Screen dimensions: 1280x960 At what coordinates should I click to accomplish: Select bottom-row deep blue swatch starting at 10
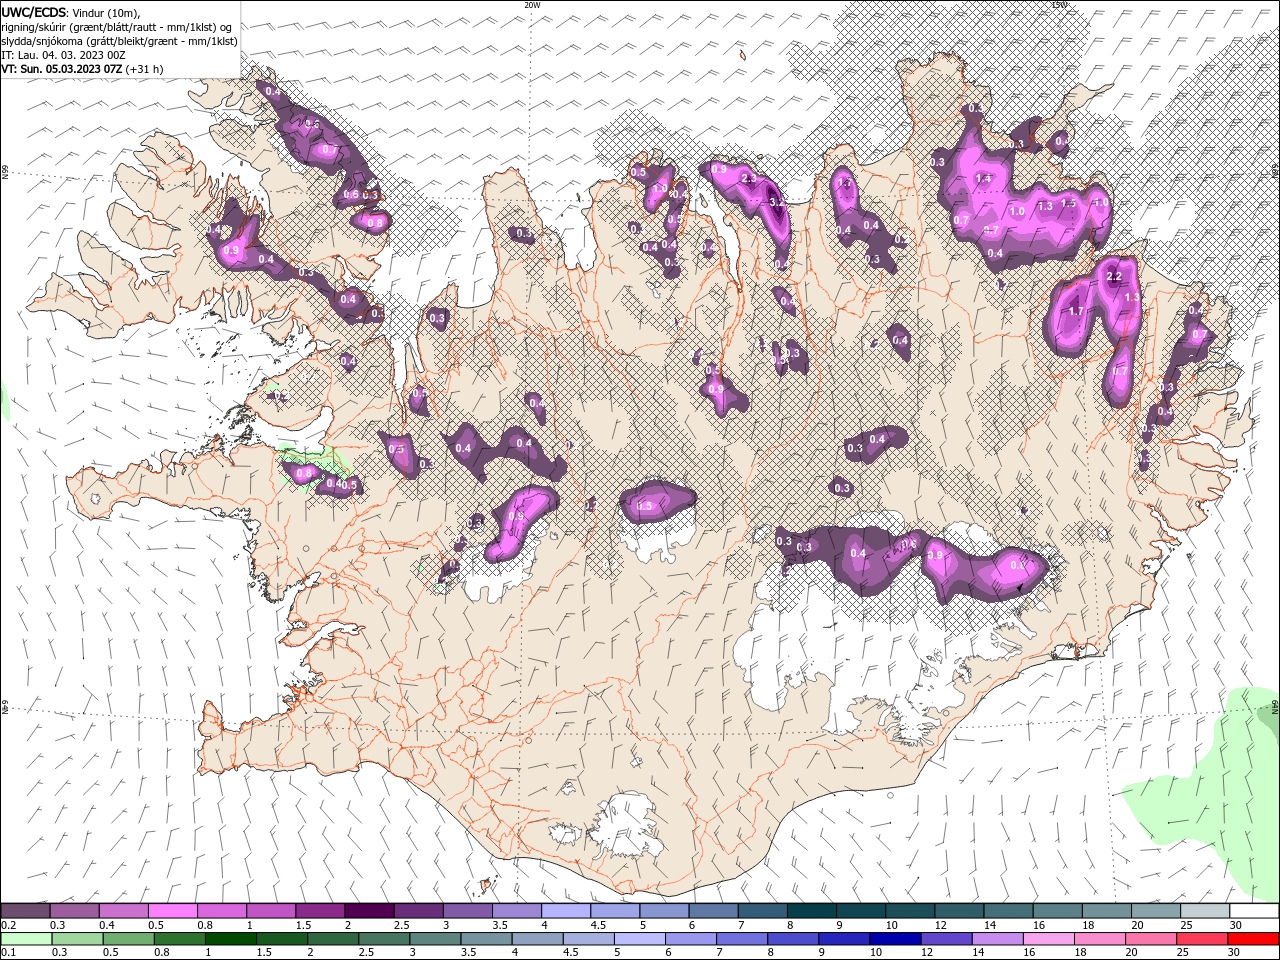895,939
